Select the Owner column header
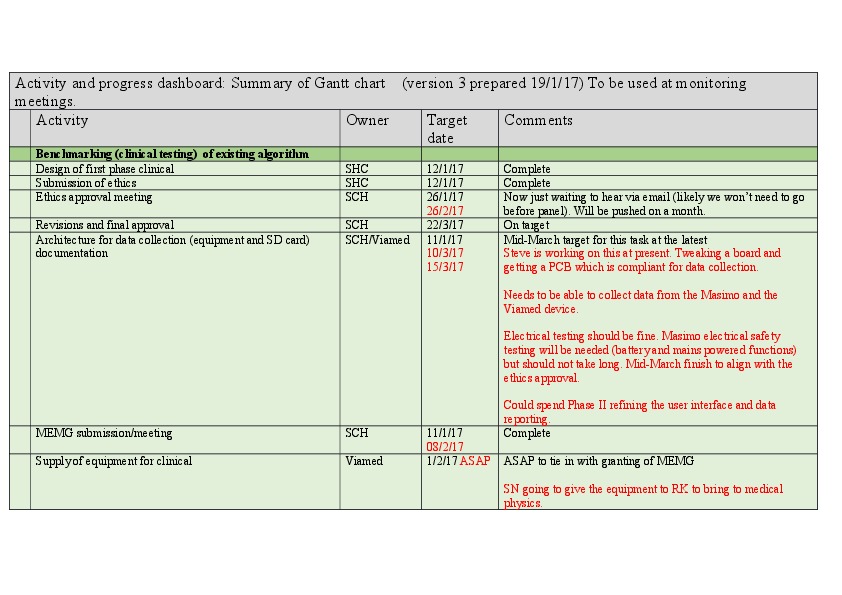842x595 pixels. pyautogui.click(x=367, y=121)
